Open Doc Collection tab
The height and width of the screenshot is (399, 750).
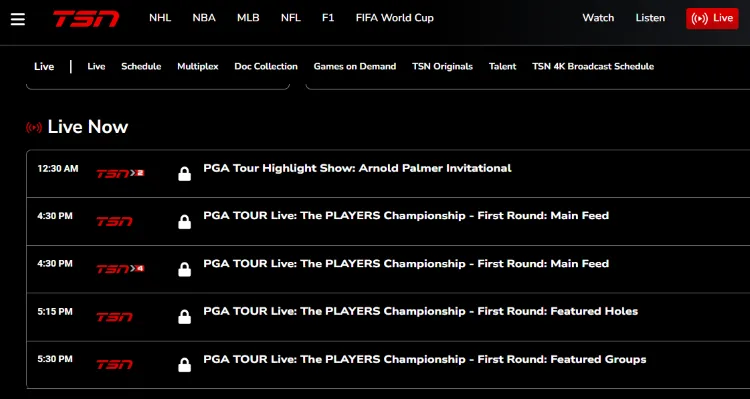pos(266,66)
